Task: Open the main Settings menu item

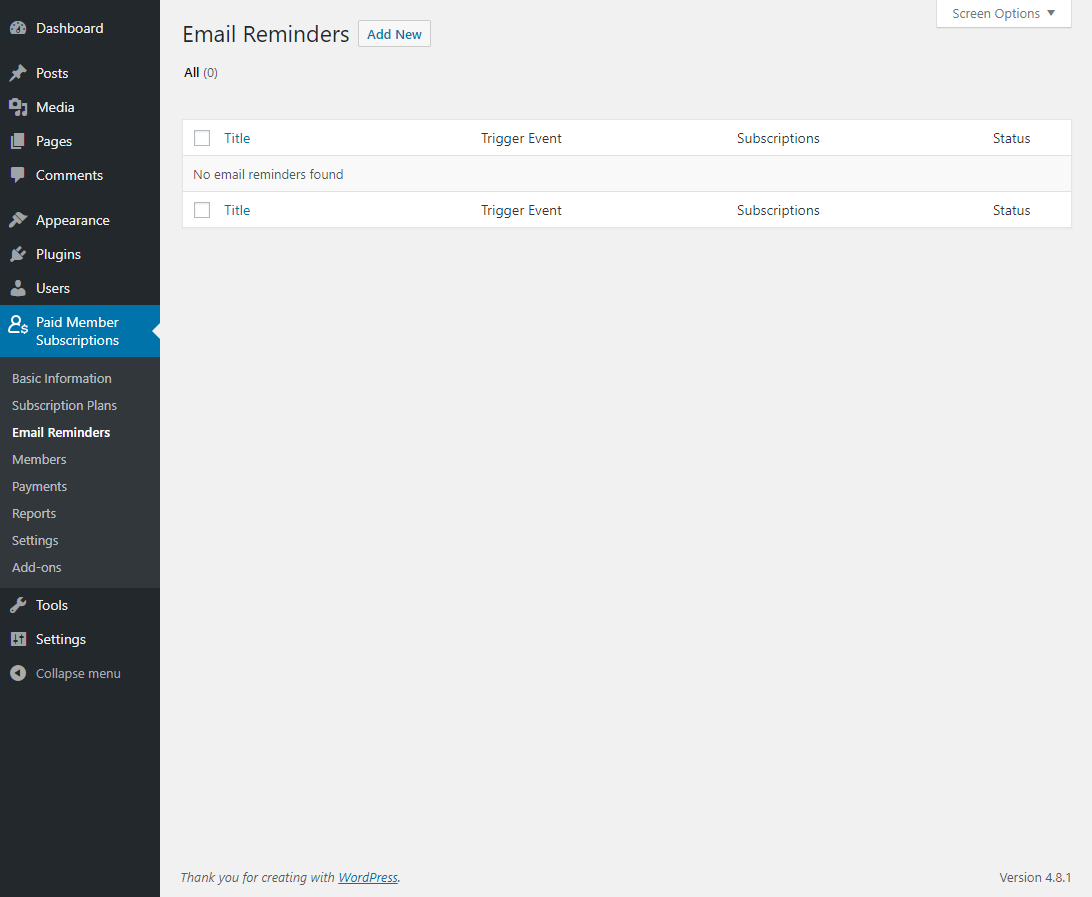Action: [61, 639]
